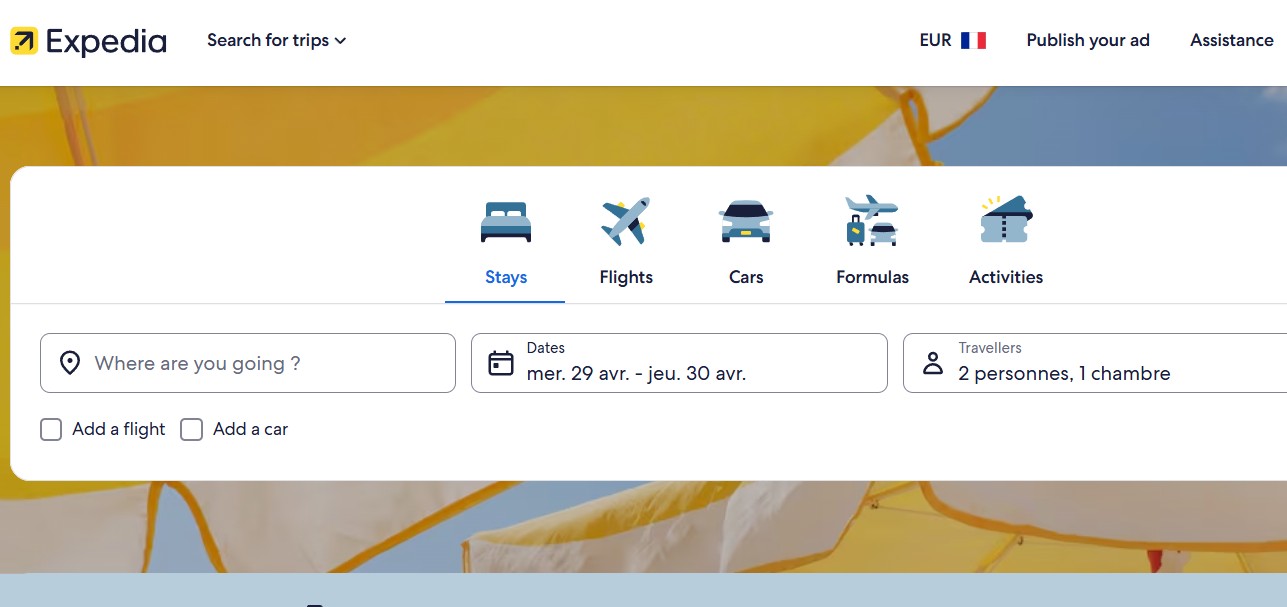Expand the Search for trips menu
Screen dimensions: 1287x607
pyautogui.click(x=277, y=41)
